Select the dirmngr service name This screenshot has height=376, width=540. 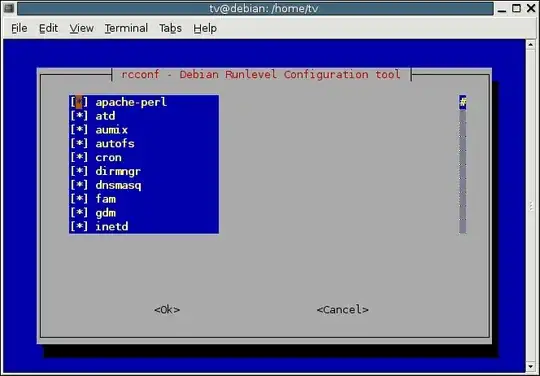coord(118,171)
